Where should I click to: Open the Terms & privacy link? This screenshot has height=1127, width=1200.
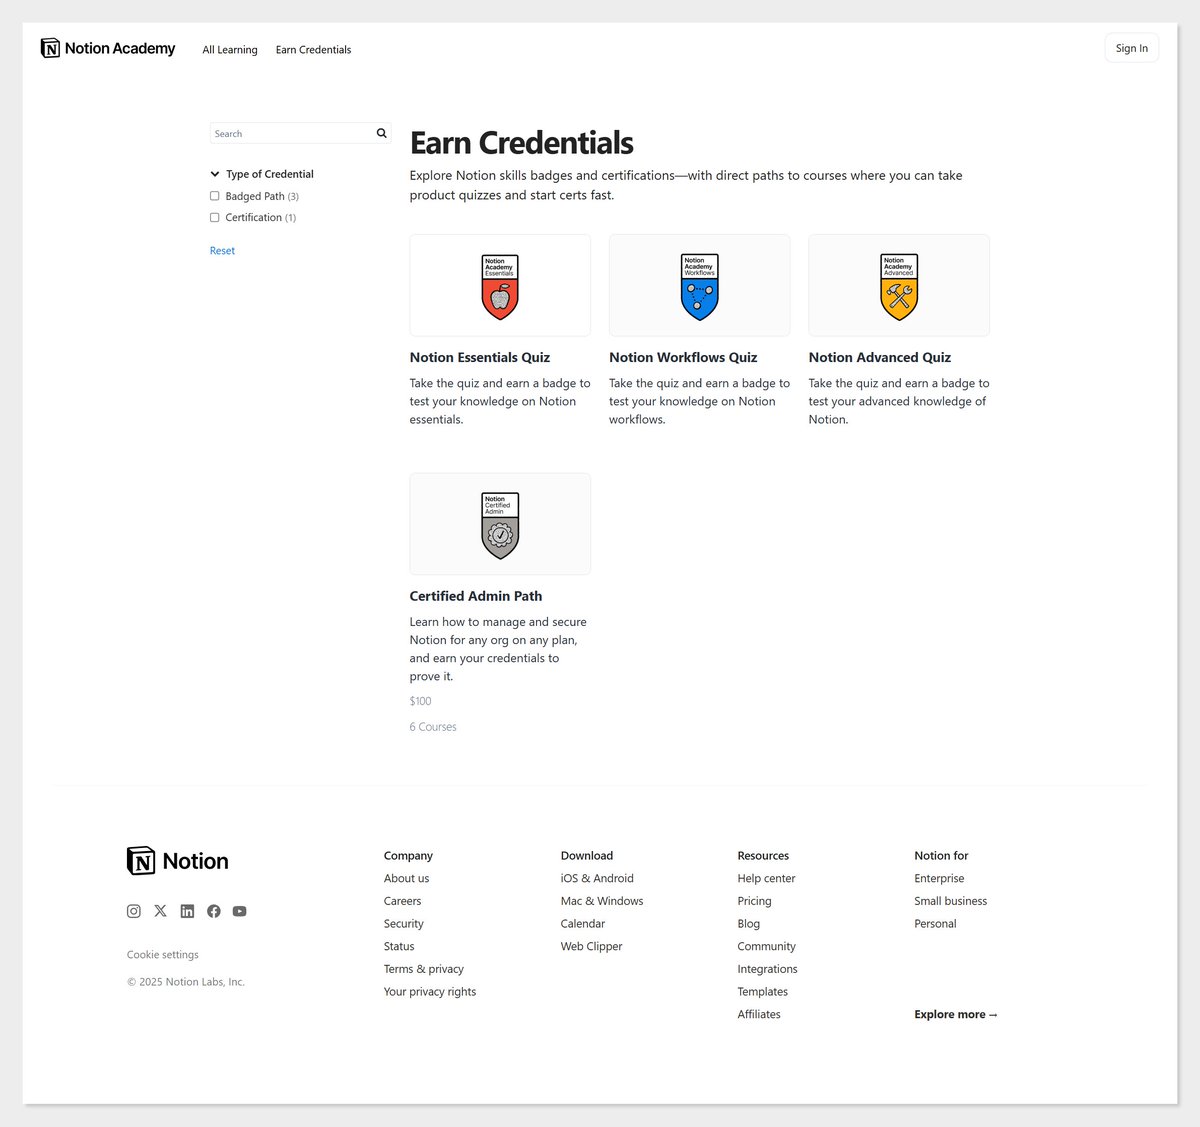coord(424,969)
